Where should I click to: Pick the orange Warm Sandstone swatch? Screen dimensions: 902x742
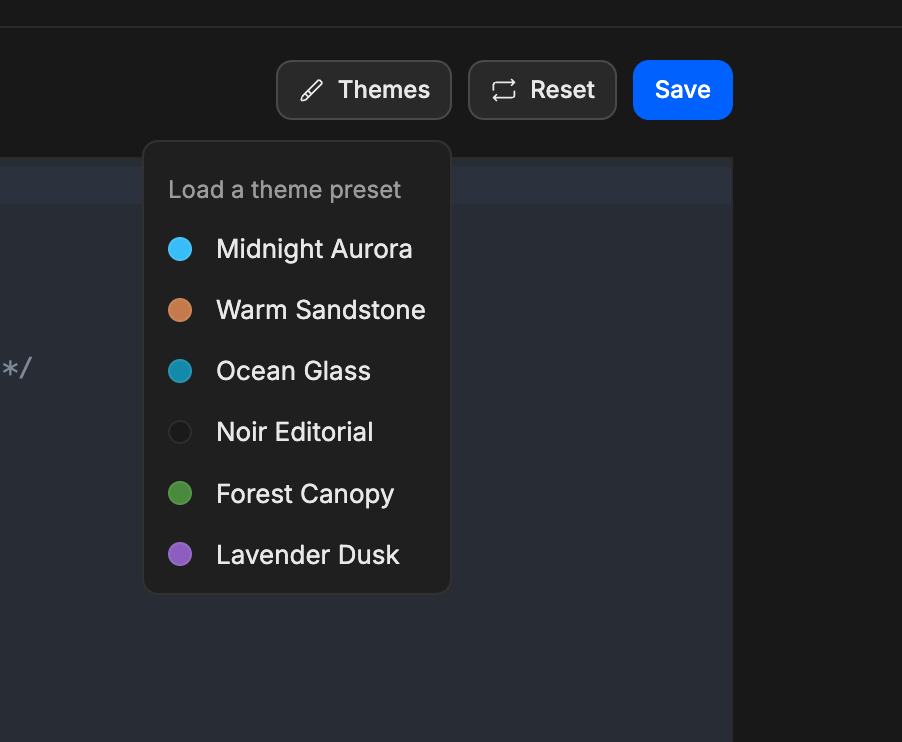click(x=180, y=310)
